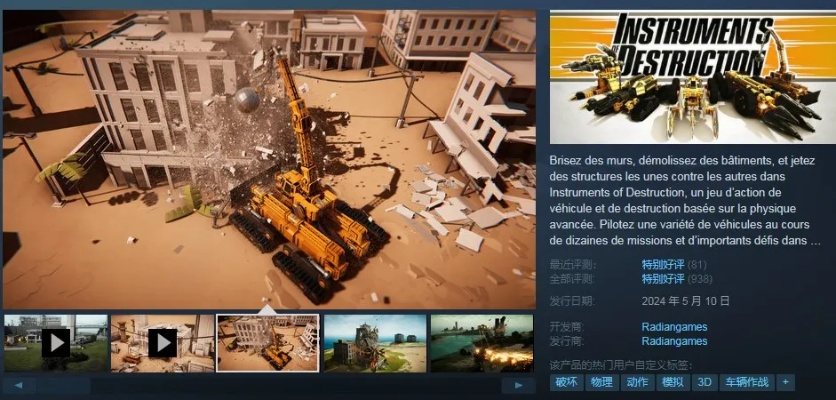This screenshot has height=400, width=836.
Task: Click the Instruments of Destruction header image
Action: point(690,77)
